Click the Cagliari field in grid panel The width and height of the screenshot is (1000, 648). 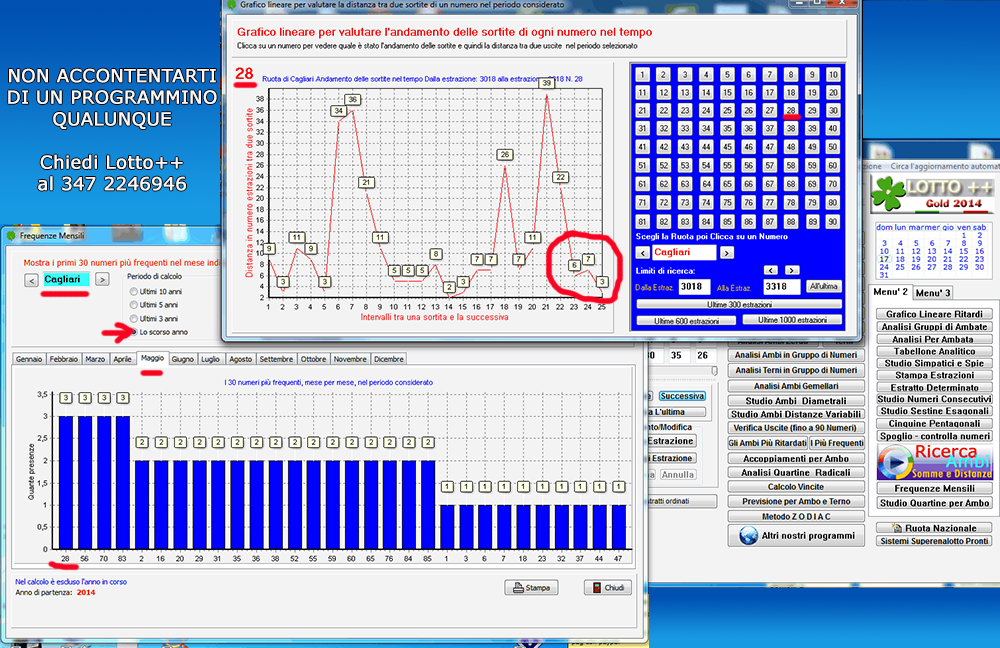pyautogui.click(x=684, y=253)
